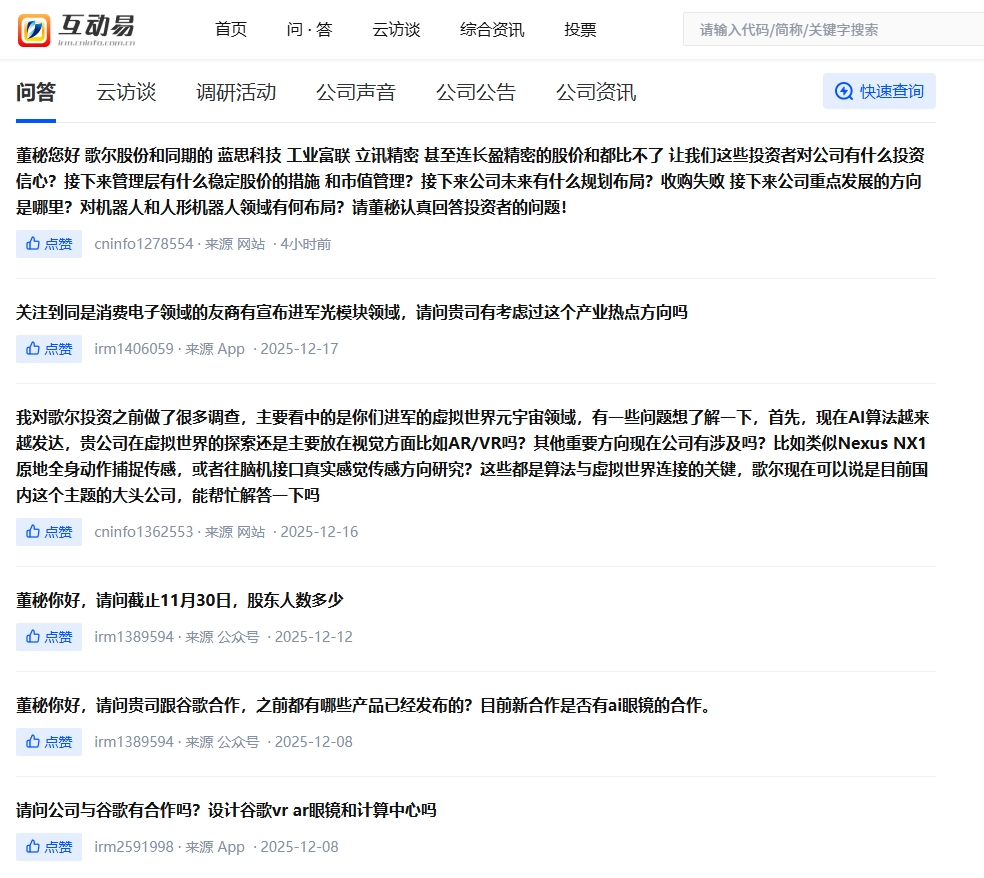Click the 互动易 logo icon
984x878 pixels.
[34, 31]
